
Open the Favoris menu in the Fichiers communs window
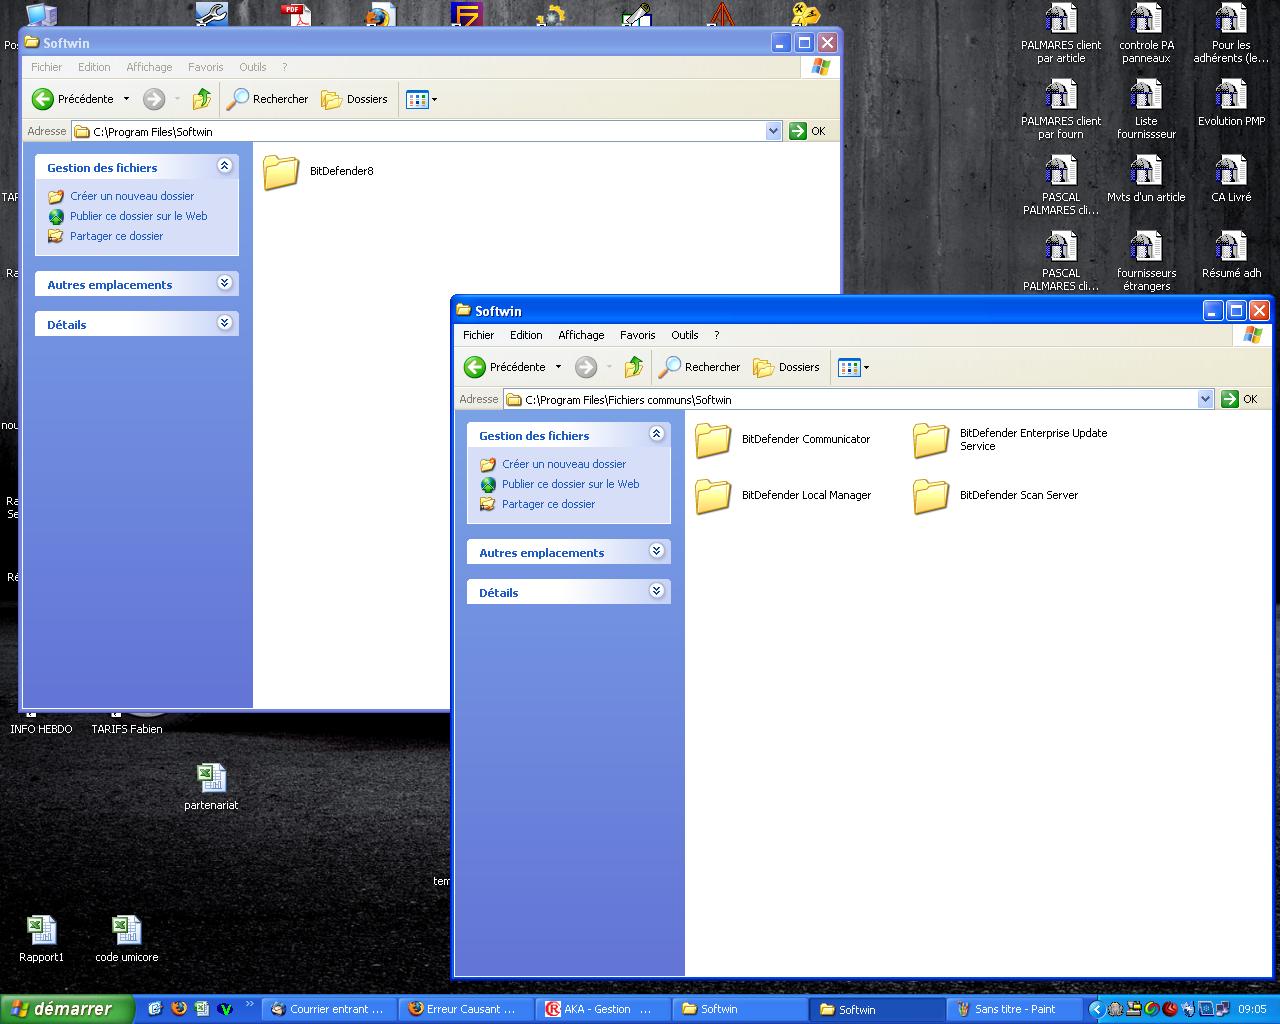637,335
